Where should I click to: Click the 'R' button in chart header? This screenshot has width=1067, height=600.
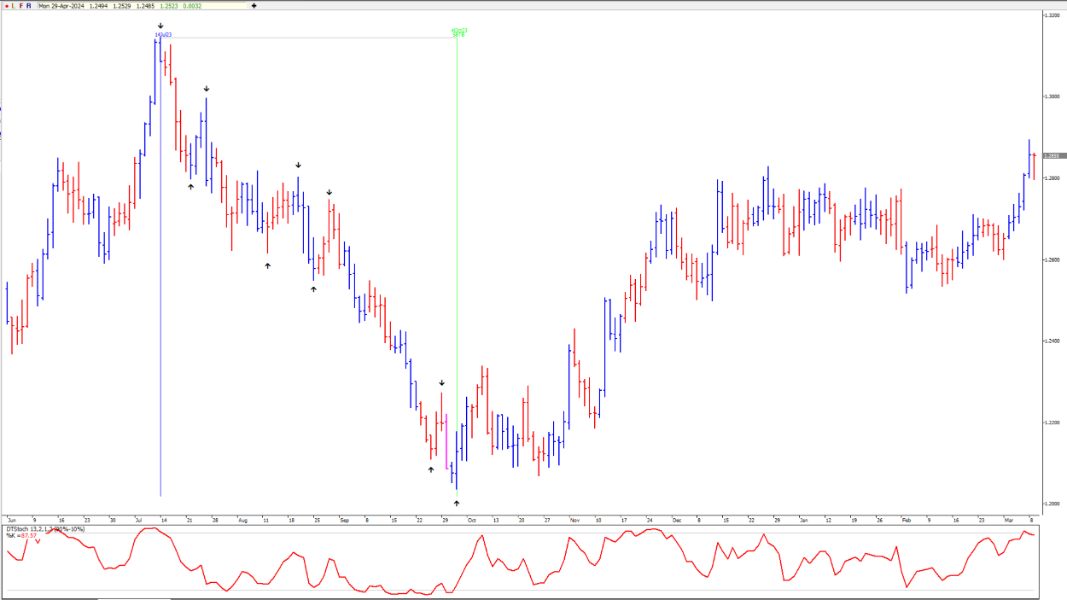29,5
